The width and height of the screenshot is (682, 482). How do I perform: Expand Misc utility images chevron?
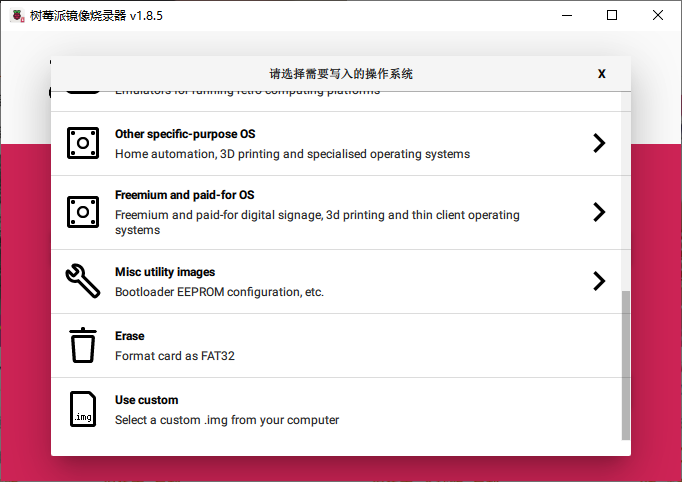(x=599, y=281)
